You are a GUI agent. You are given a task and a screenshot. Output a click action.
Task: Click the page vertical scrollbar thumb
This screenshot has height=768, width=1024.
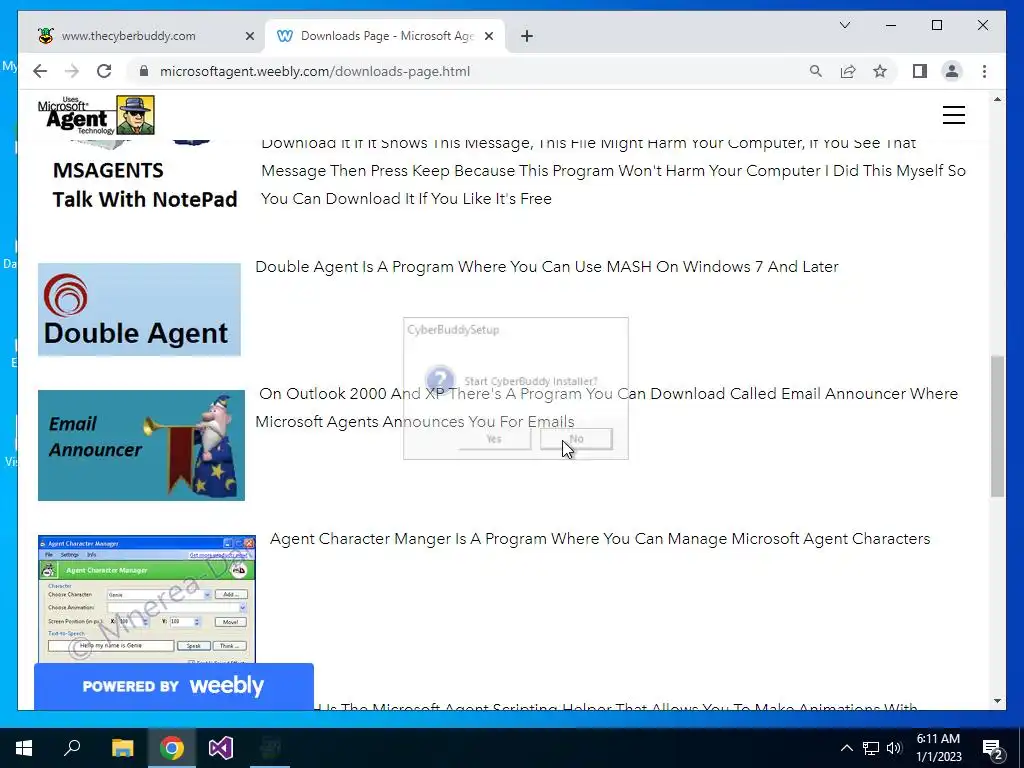pos(997,426)
